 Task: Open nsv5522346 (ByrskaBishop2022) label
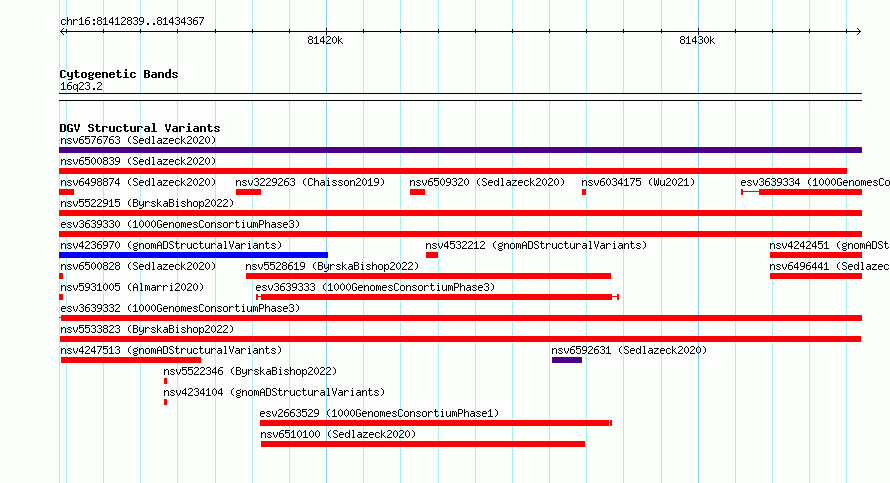click(250, 371)
